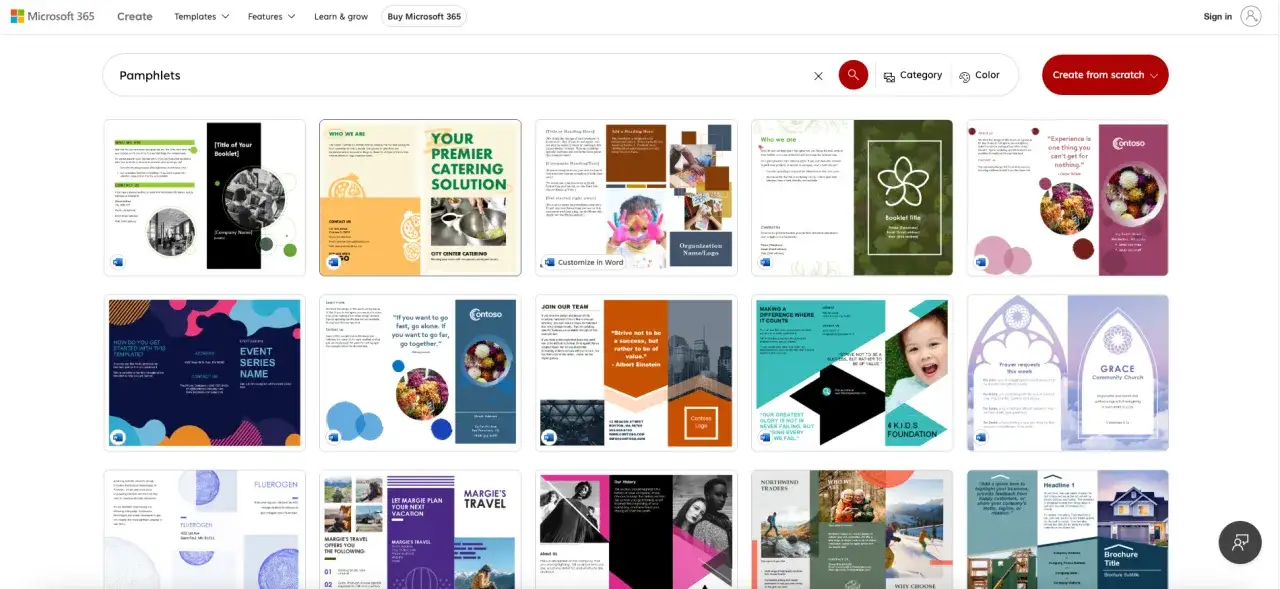Click the Sign in link

(1217, 17)
